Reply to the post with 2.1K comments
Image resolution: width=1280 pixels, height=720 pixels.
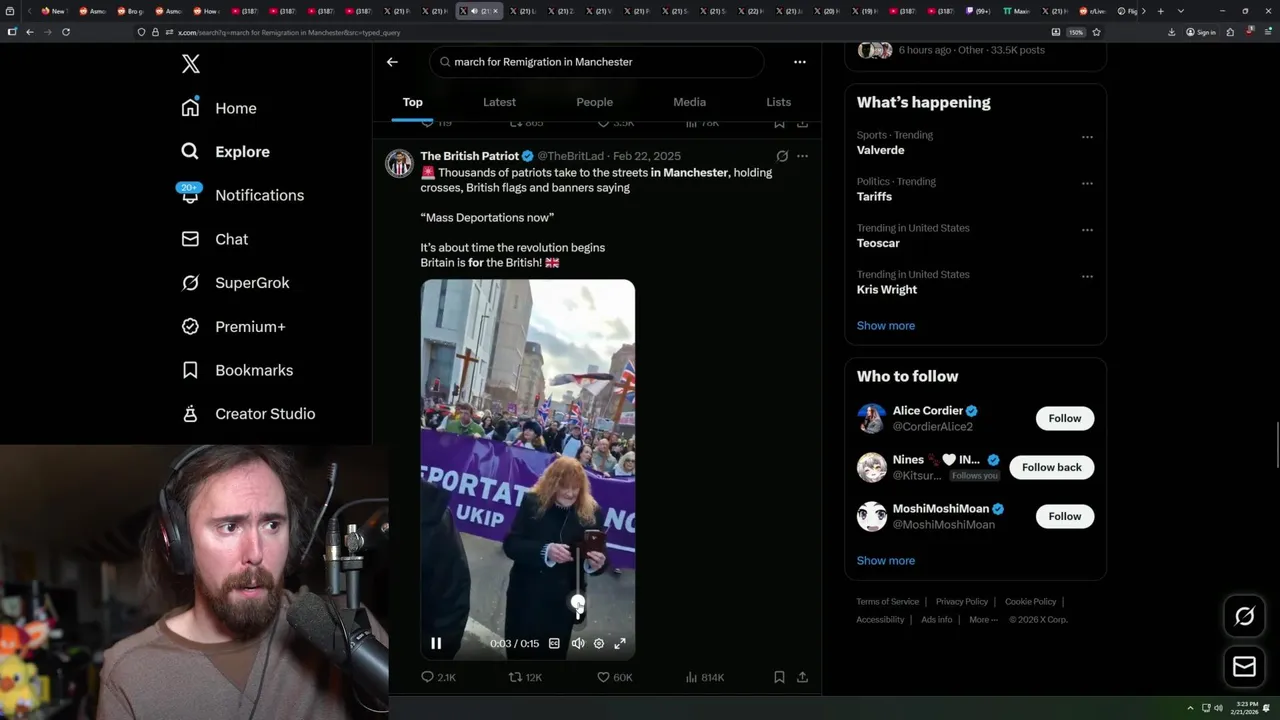[438, 677]
